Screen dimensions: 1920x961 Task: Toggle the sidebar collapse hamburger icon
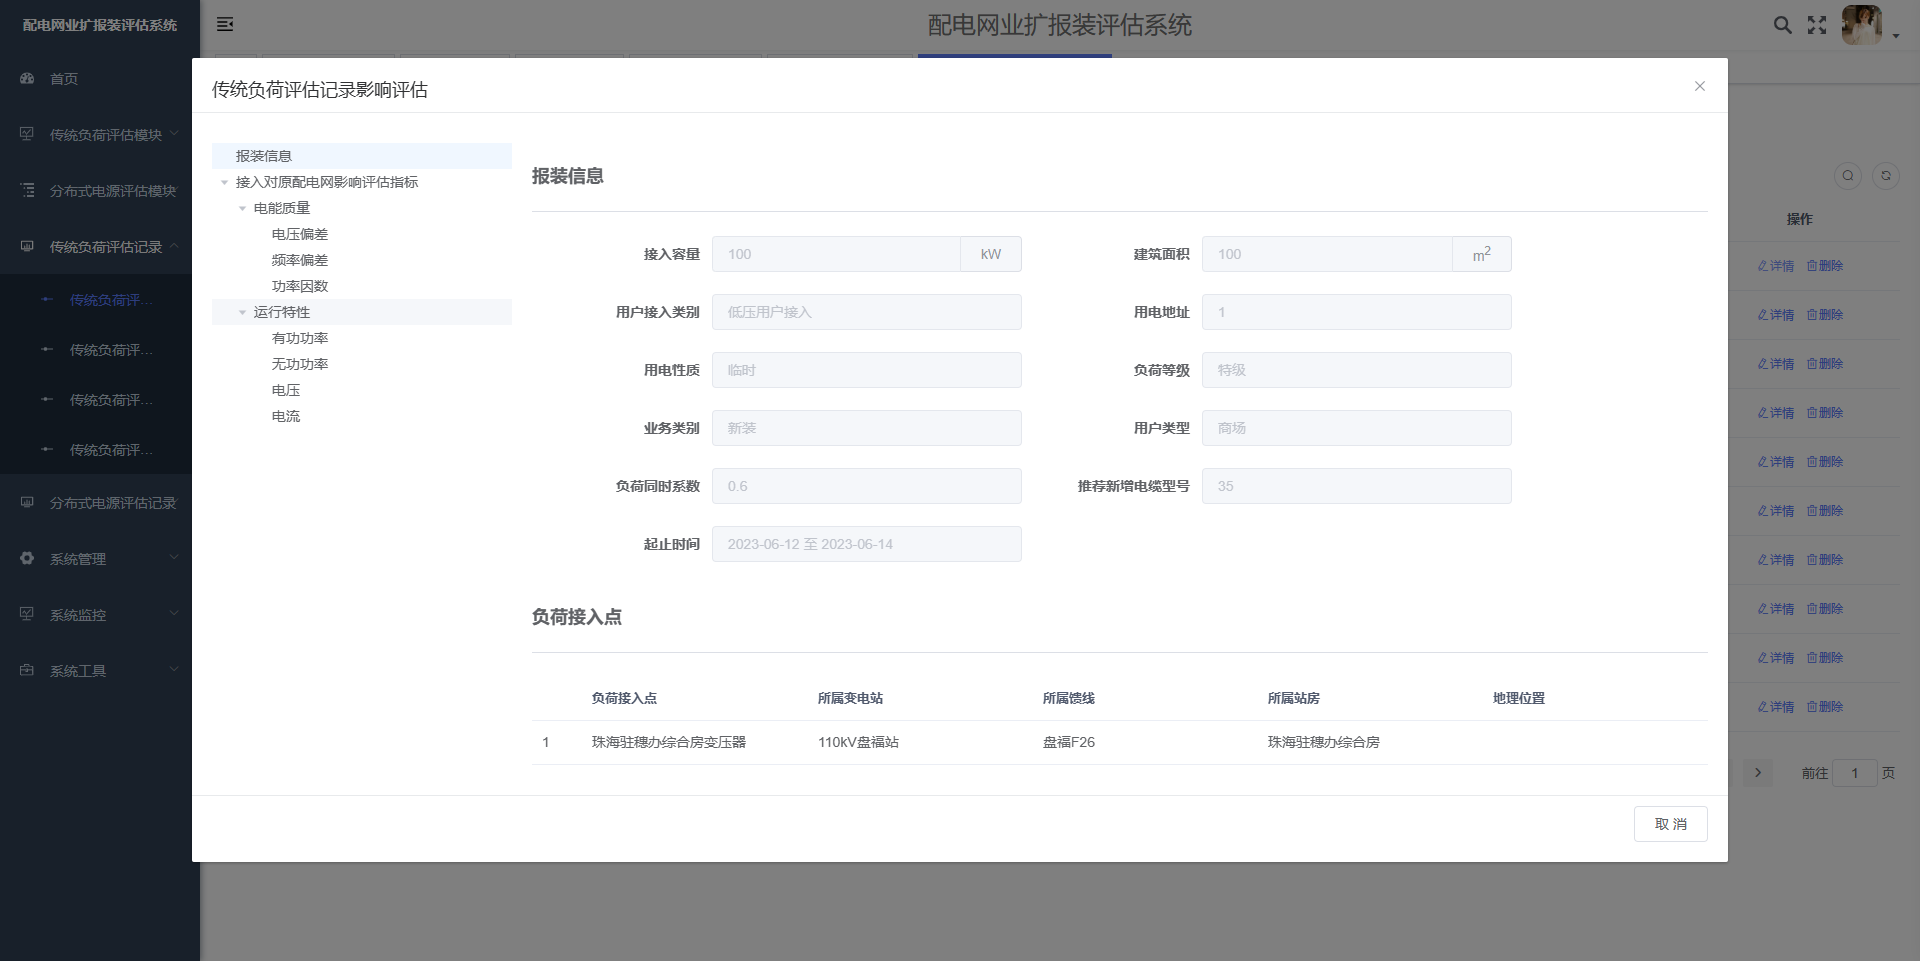225,24
